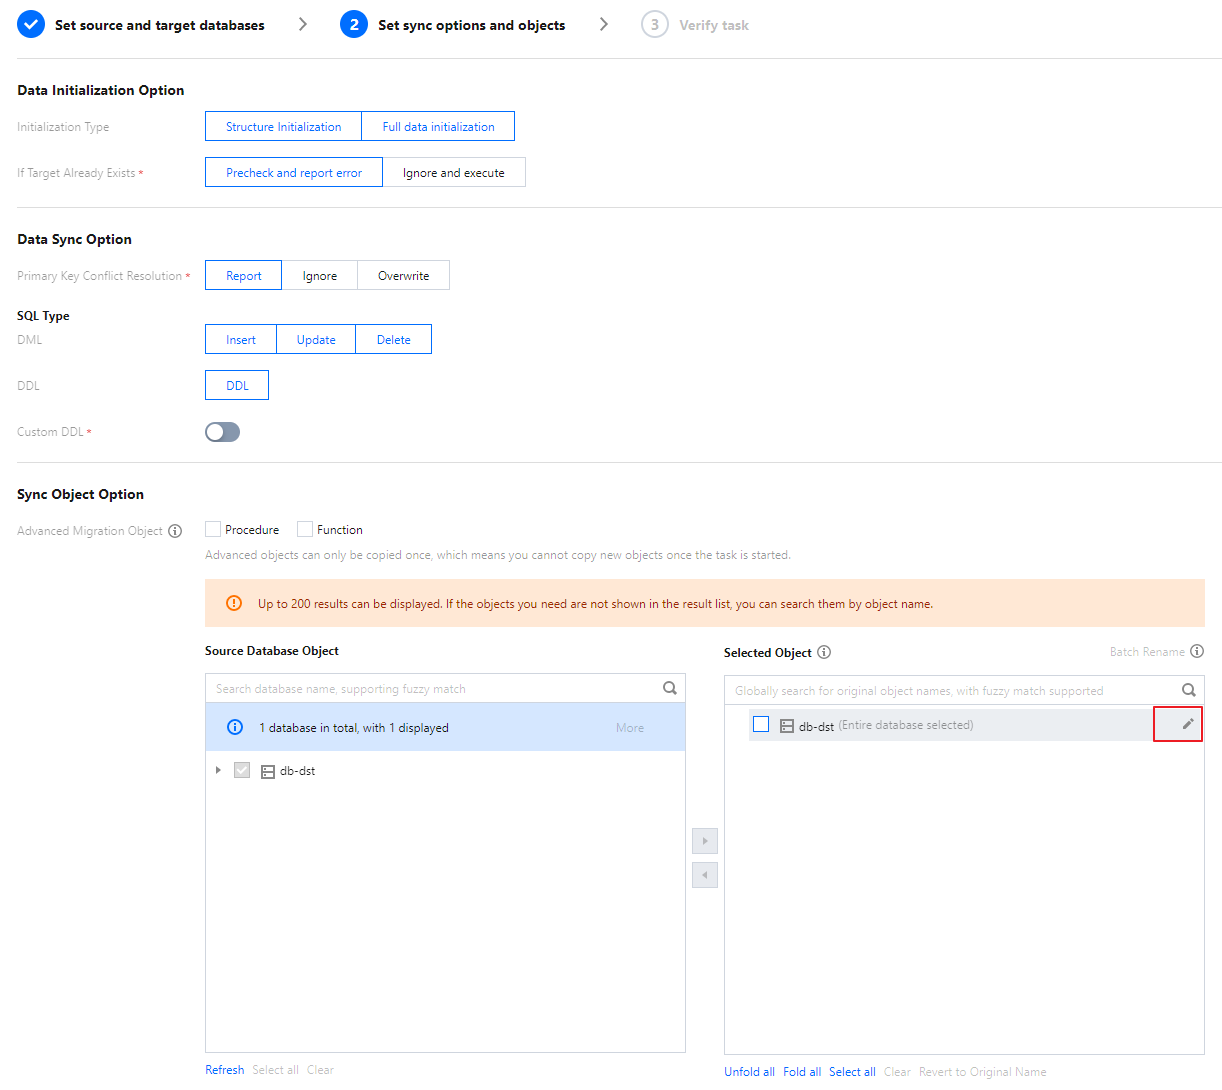The height and width of the screenshot is (1090, 1222).
Task: Click the info icon next to Selected Object
Action: 824,652
